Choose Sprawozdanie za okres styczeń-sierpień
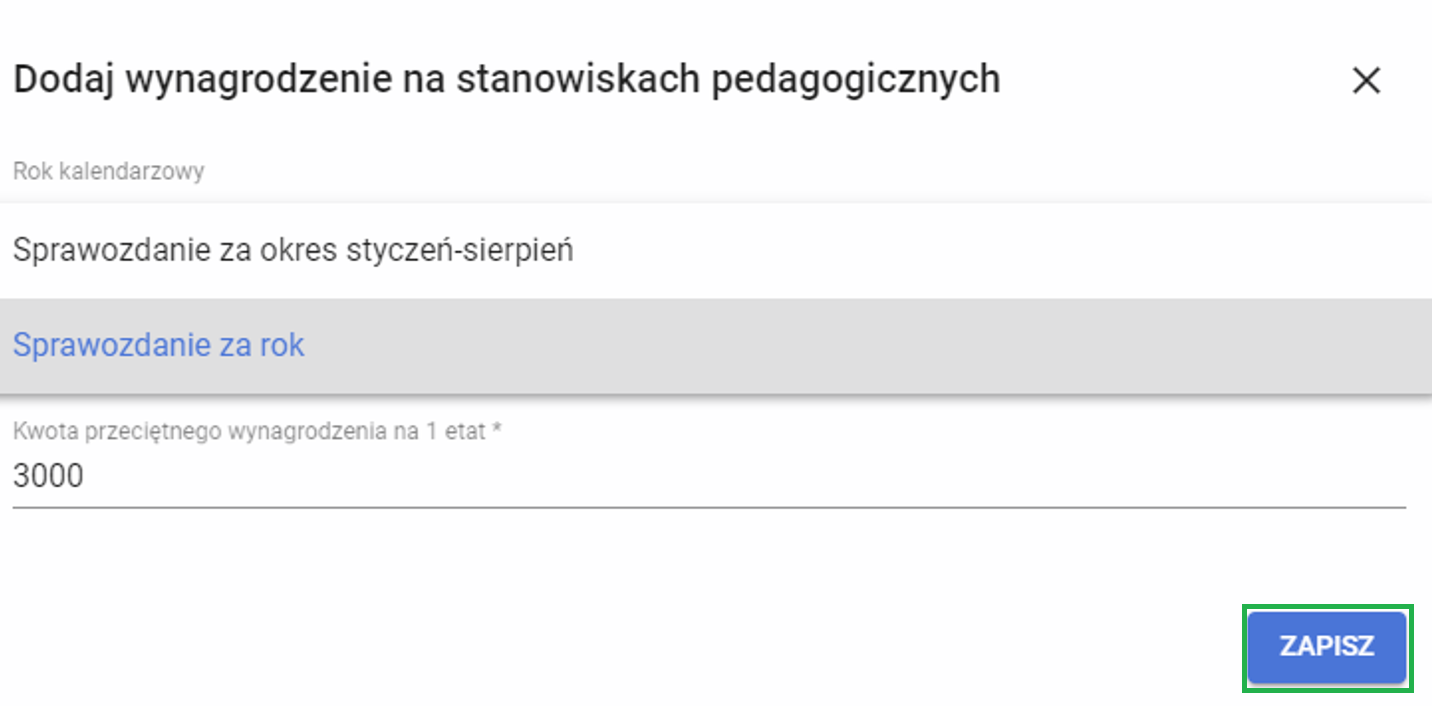The image size is (1435, 711). [293, 249]
